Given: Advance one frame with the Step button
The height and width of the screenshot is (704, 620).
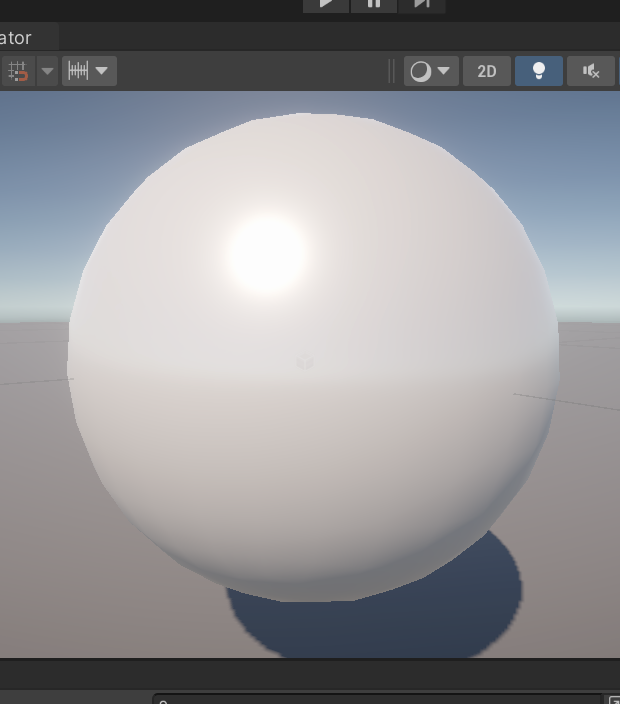Looking at the screenshot, I should tap(422, 5).
